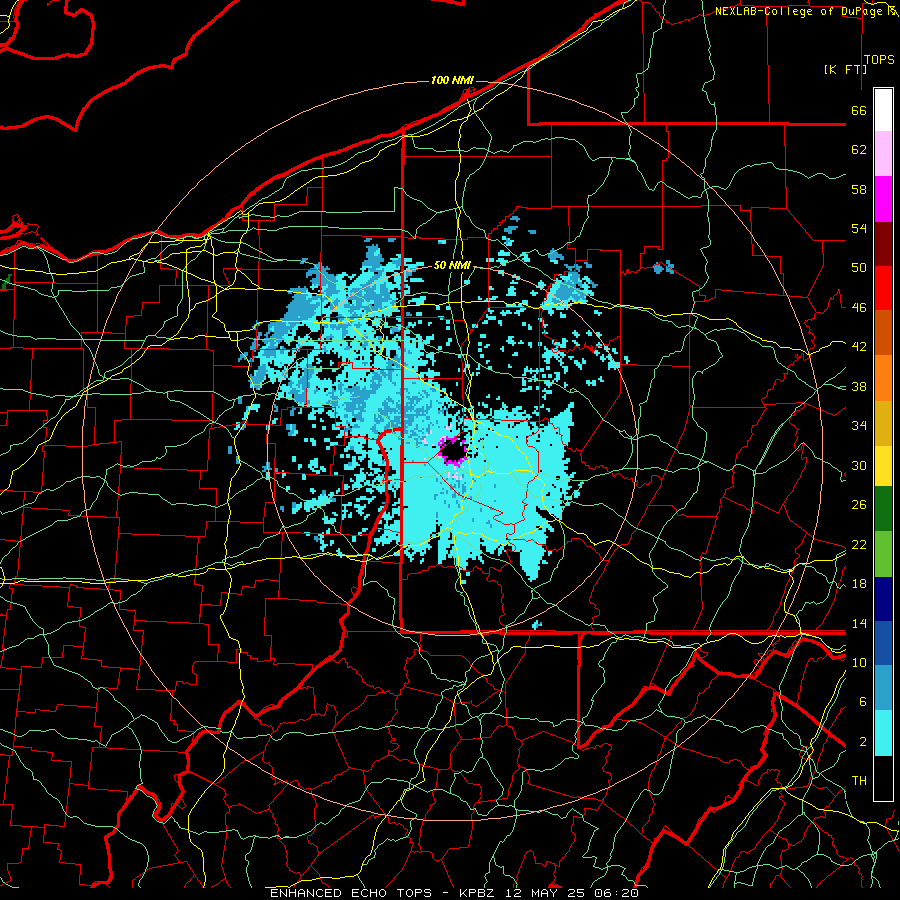Click the legend value '22'
This screenshot has height=900, width=900.
859,544
